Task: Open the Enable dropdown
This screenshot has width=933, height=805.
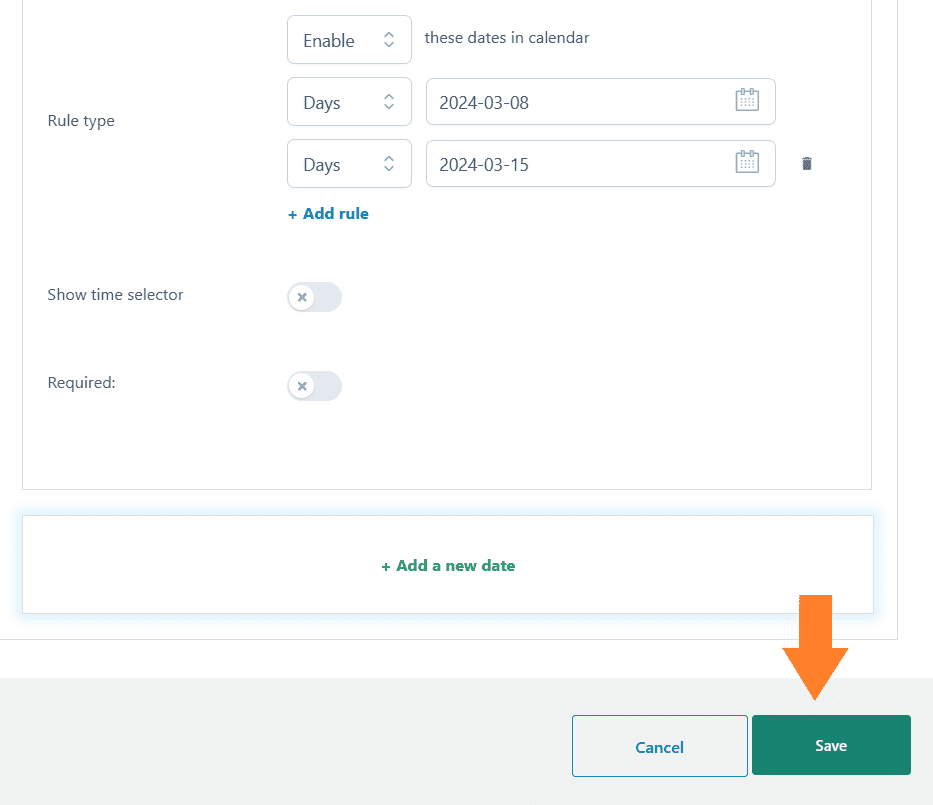Action: 349,39
